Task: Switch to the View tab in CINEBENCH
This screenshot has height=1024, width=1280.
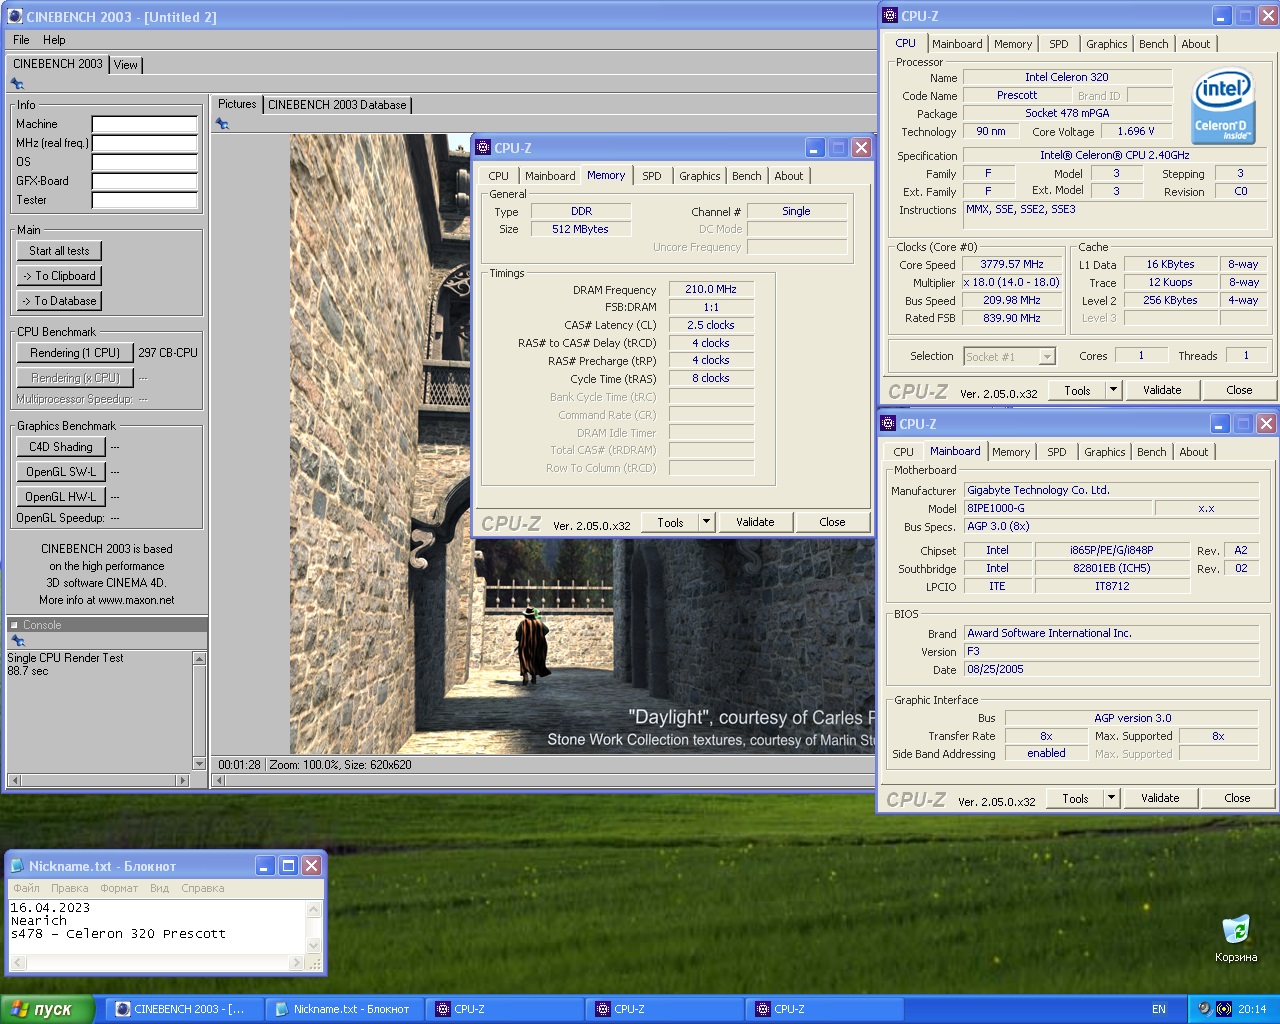Action: coord(126,64)
